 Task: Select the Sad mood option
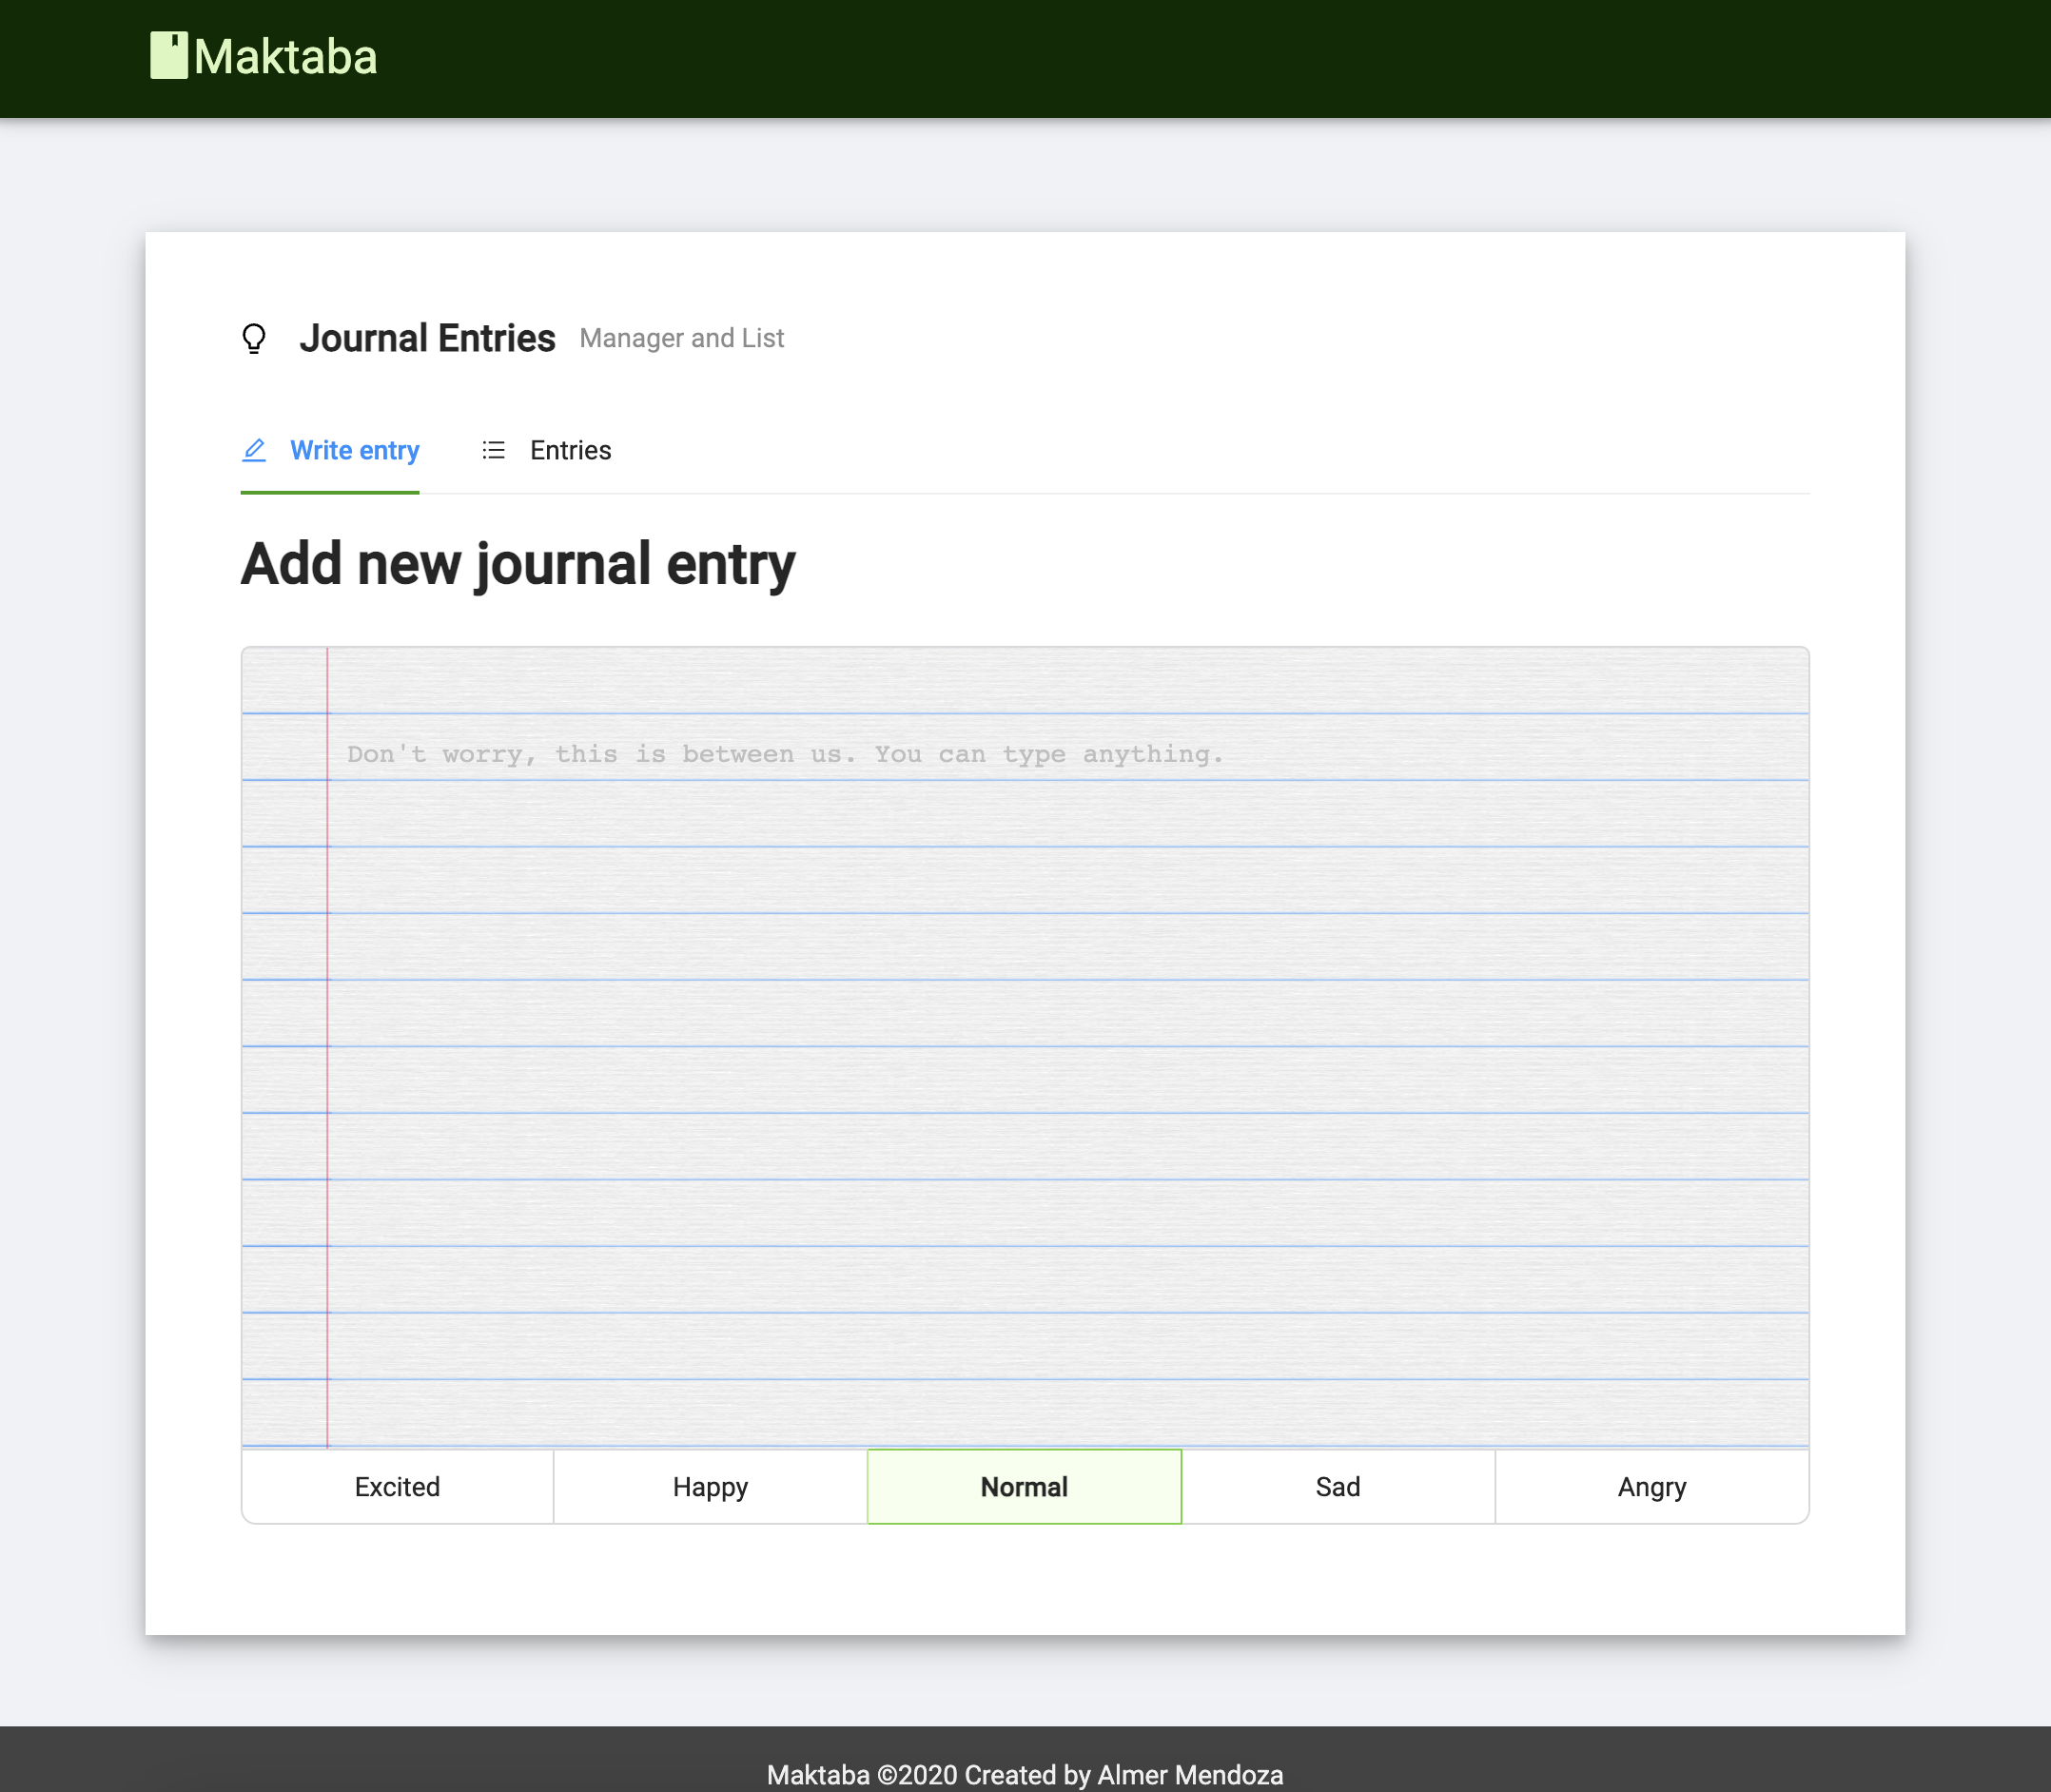(1338, 1485)
